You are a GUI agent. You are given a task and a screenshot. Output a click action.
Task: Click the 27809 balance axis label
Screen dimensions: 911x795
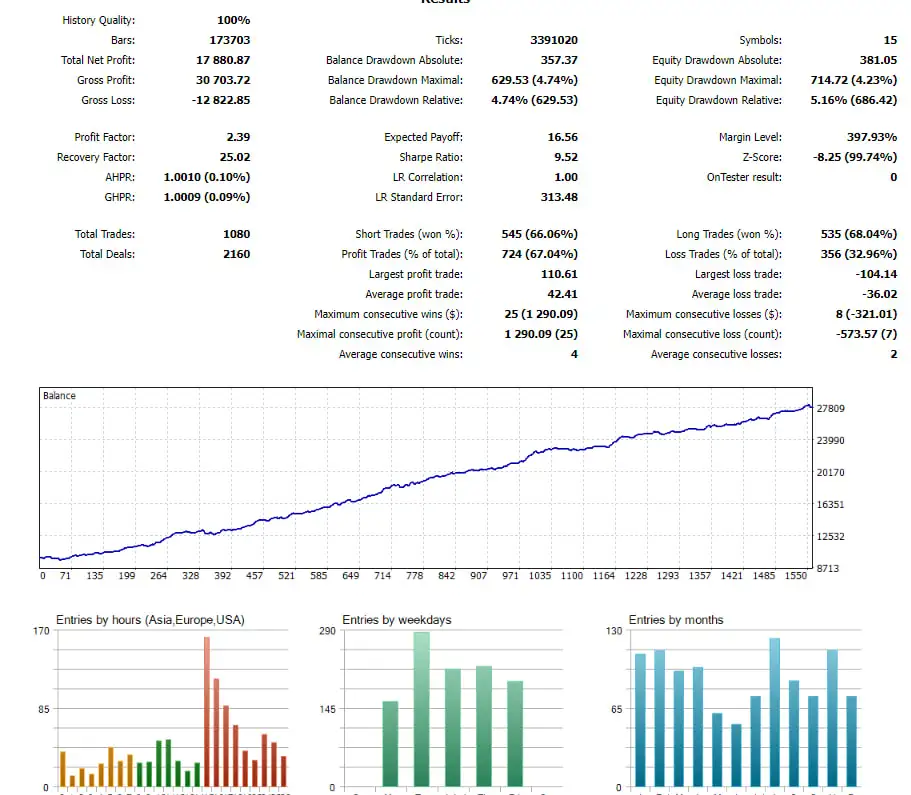coord(830,409)
